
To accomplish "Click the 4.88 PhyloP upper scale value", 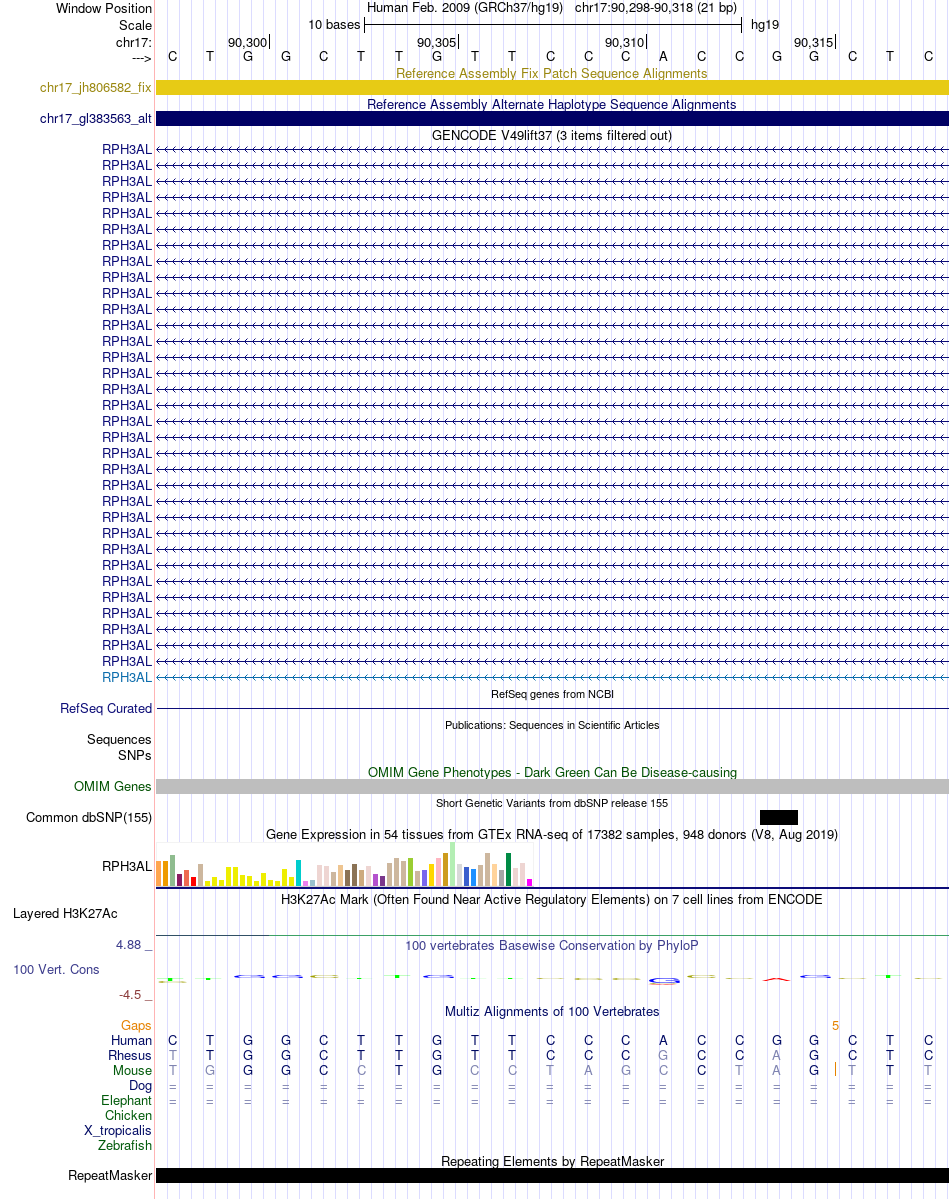I will pos(129,945).
